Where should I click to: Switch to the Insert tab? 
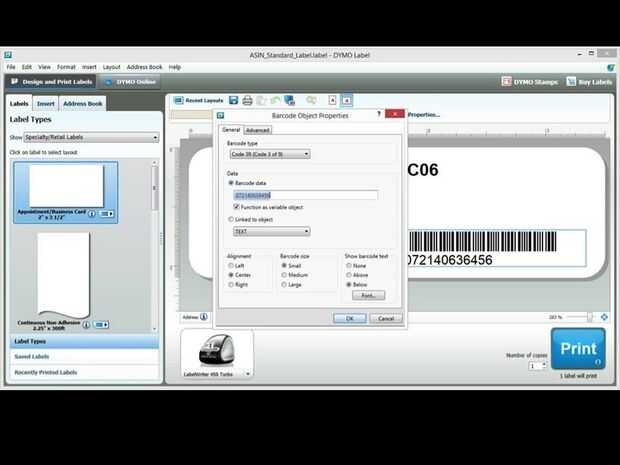(x=45, y=104)
